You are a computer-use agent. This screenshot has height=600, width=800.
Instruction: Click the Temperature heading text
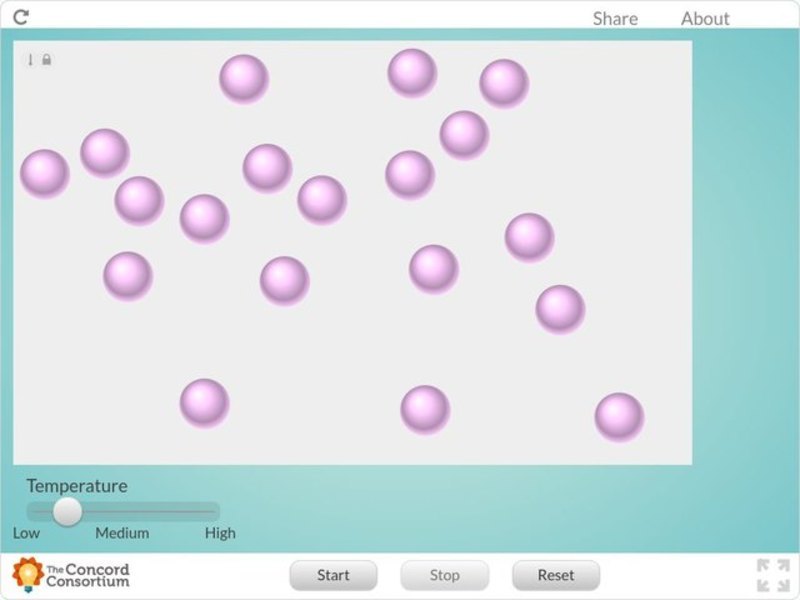click(79, 486)
